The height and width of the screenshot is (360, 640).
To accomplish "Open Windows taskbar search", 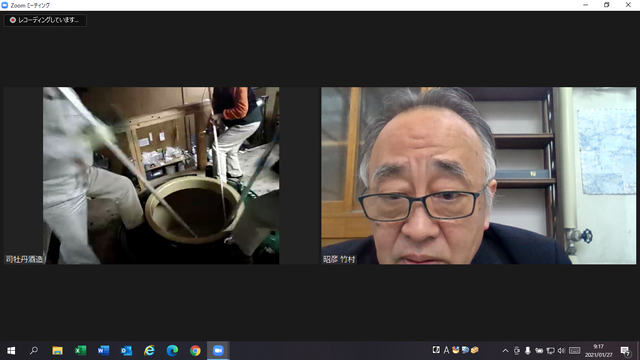I will 34,351.
